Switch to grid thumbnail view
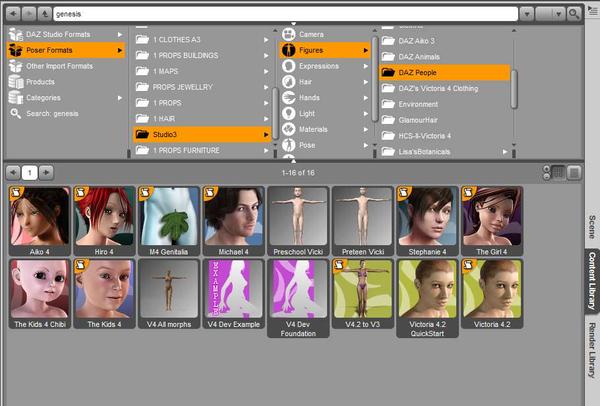The width and height of the screenshot is (600, 406). tap(558, 173)
